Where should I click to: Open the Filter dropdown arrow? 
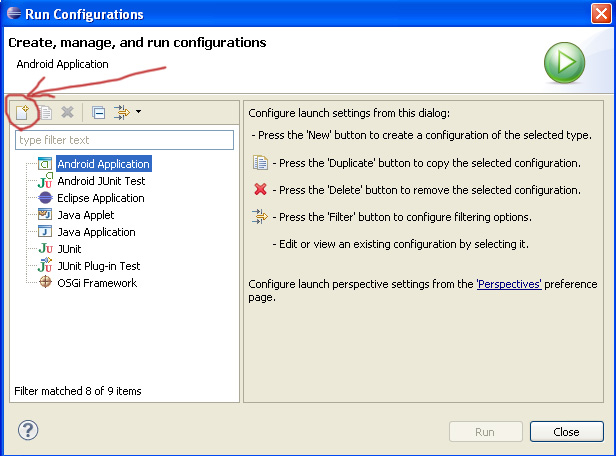139,112
